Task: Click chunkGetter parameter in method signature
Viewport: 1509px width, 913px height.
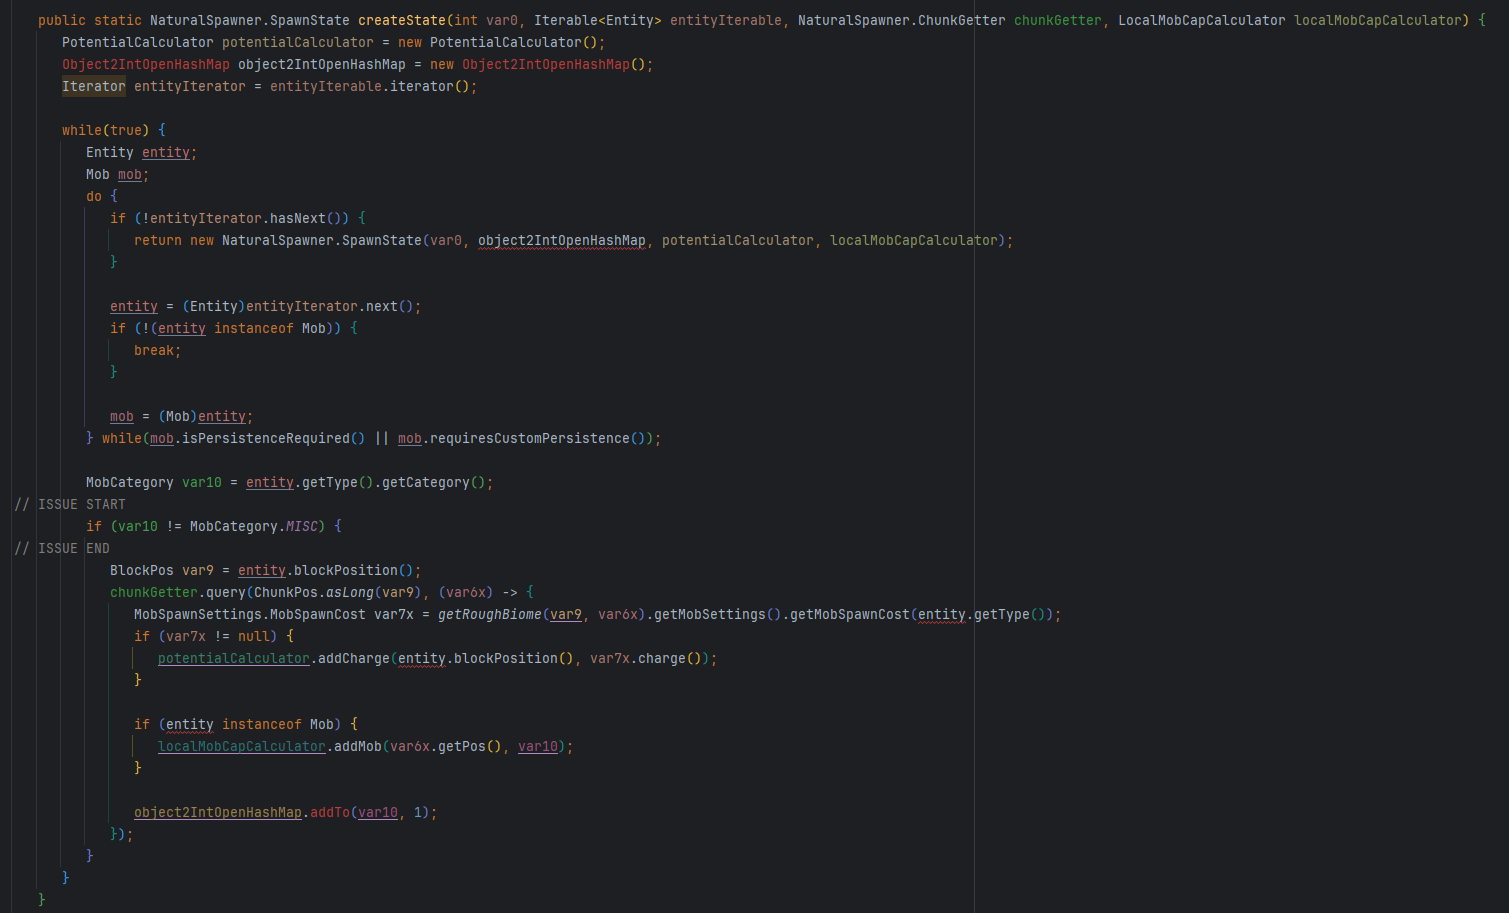Action: point(1058,20)
